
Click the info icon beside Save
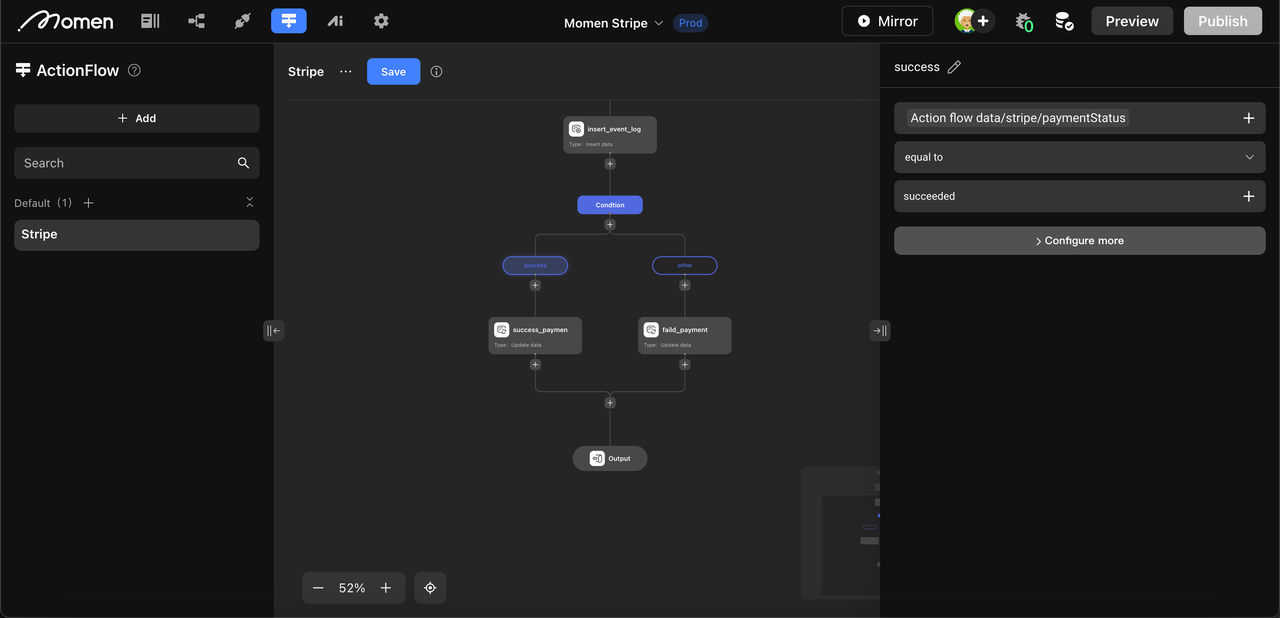436,72
